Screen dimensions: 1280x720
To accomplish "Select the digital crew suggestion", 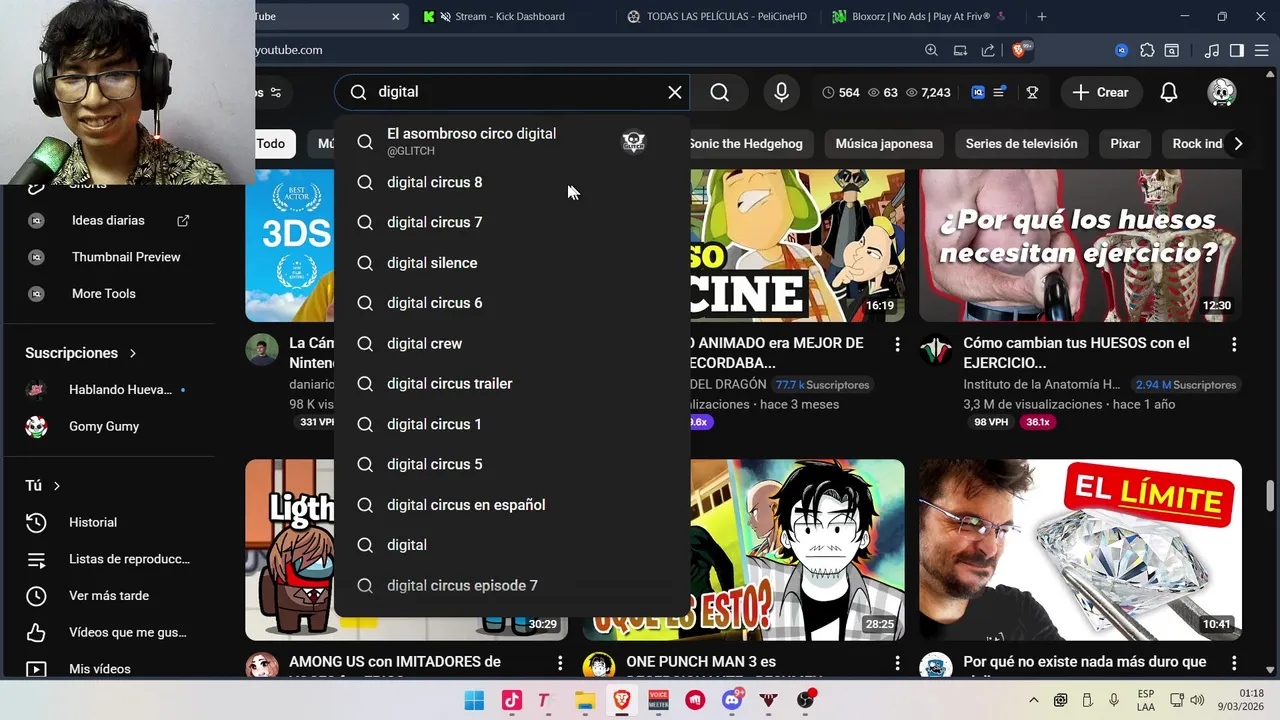I will (x=512, y=343).
